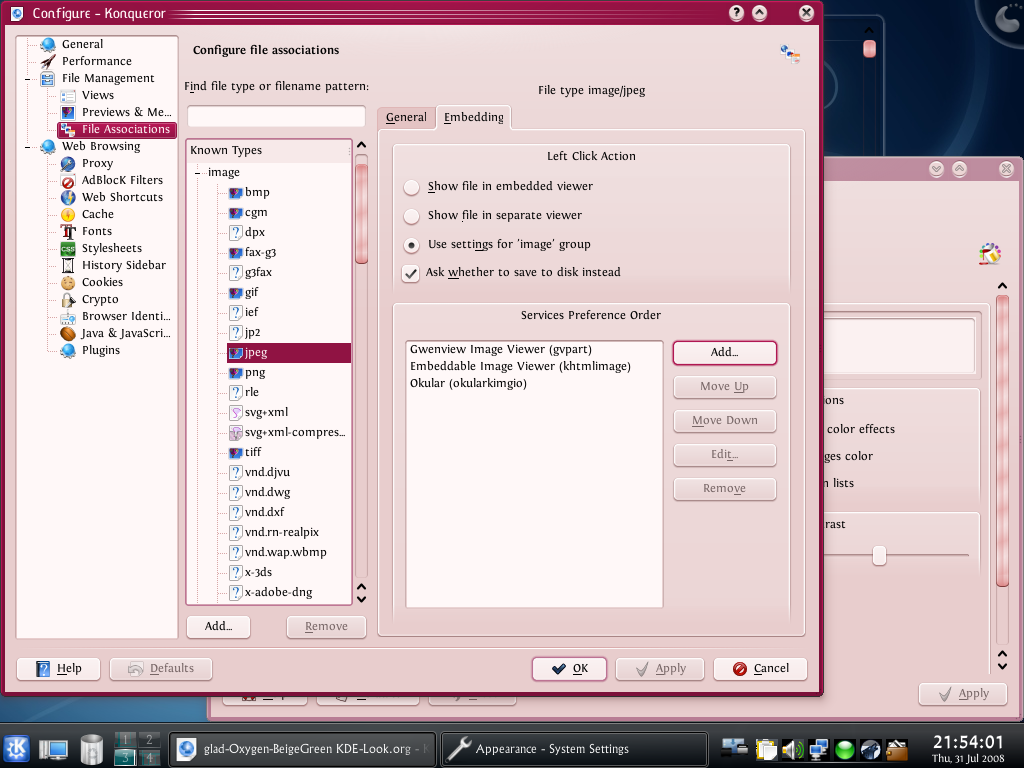The width and height of the screenshot is (1024, 768).
Task: Click Add service button
Action: point(724,353)
